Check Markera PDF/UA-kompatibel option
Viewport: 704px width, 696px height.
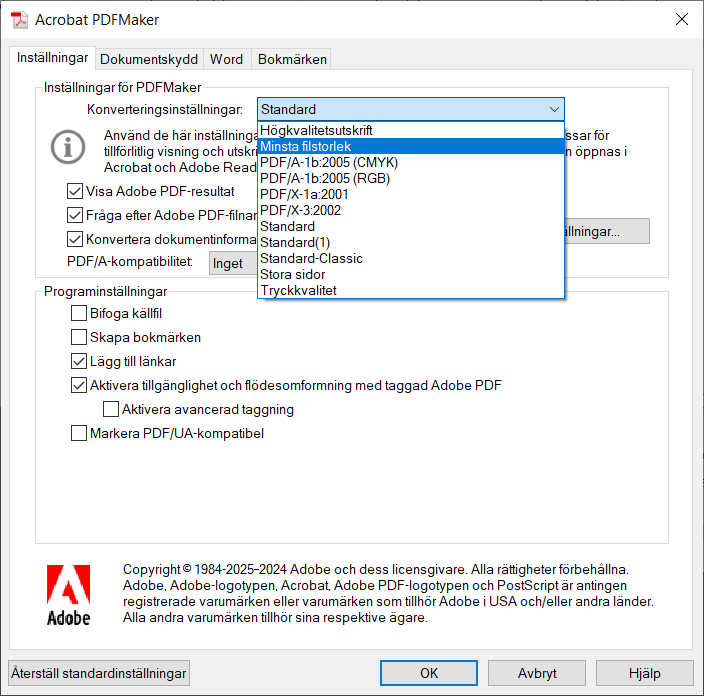click(79, 433)
